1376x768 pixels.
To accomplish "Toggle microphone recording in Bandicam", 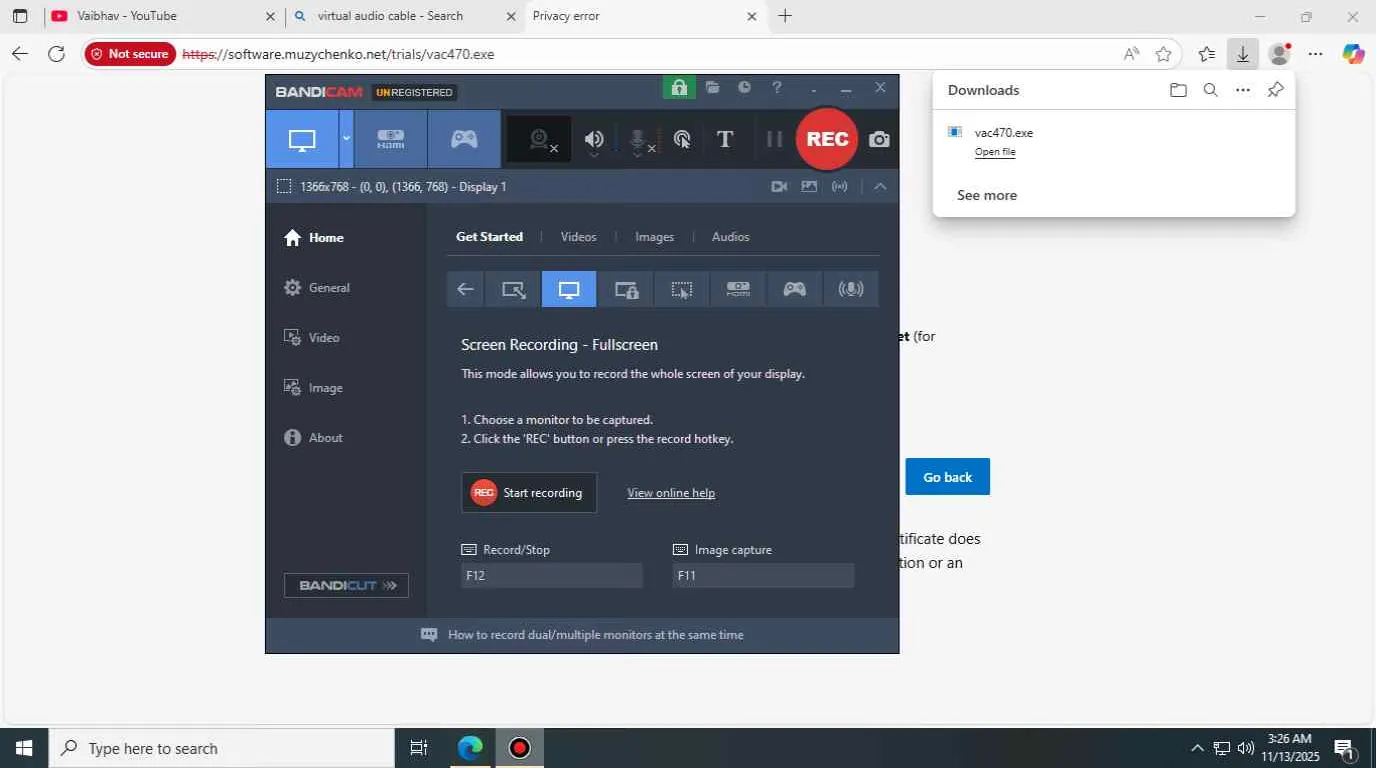I will [638, 140].
